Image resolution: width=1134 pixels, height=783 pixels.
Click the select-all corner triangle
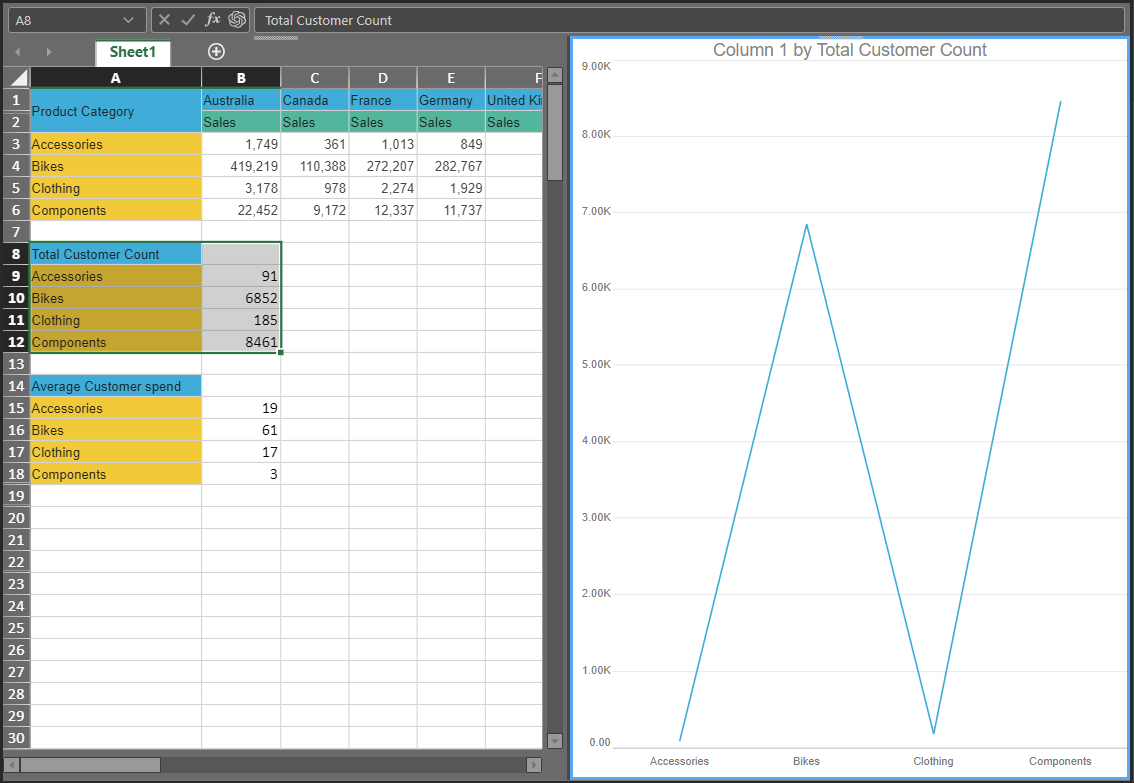pyautogui.click(x=17, y=78)
